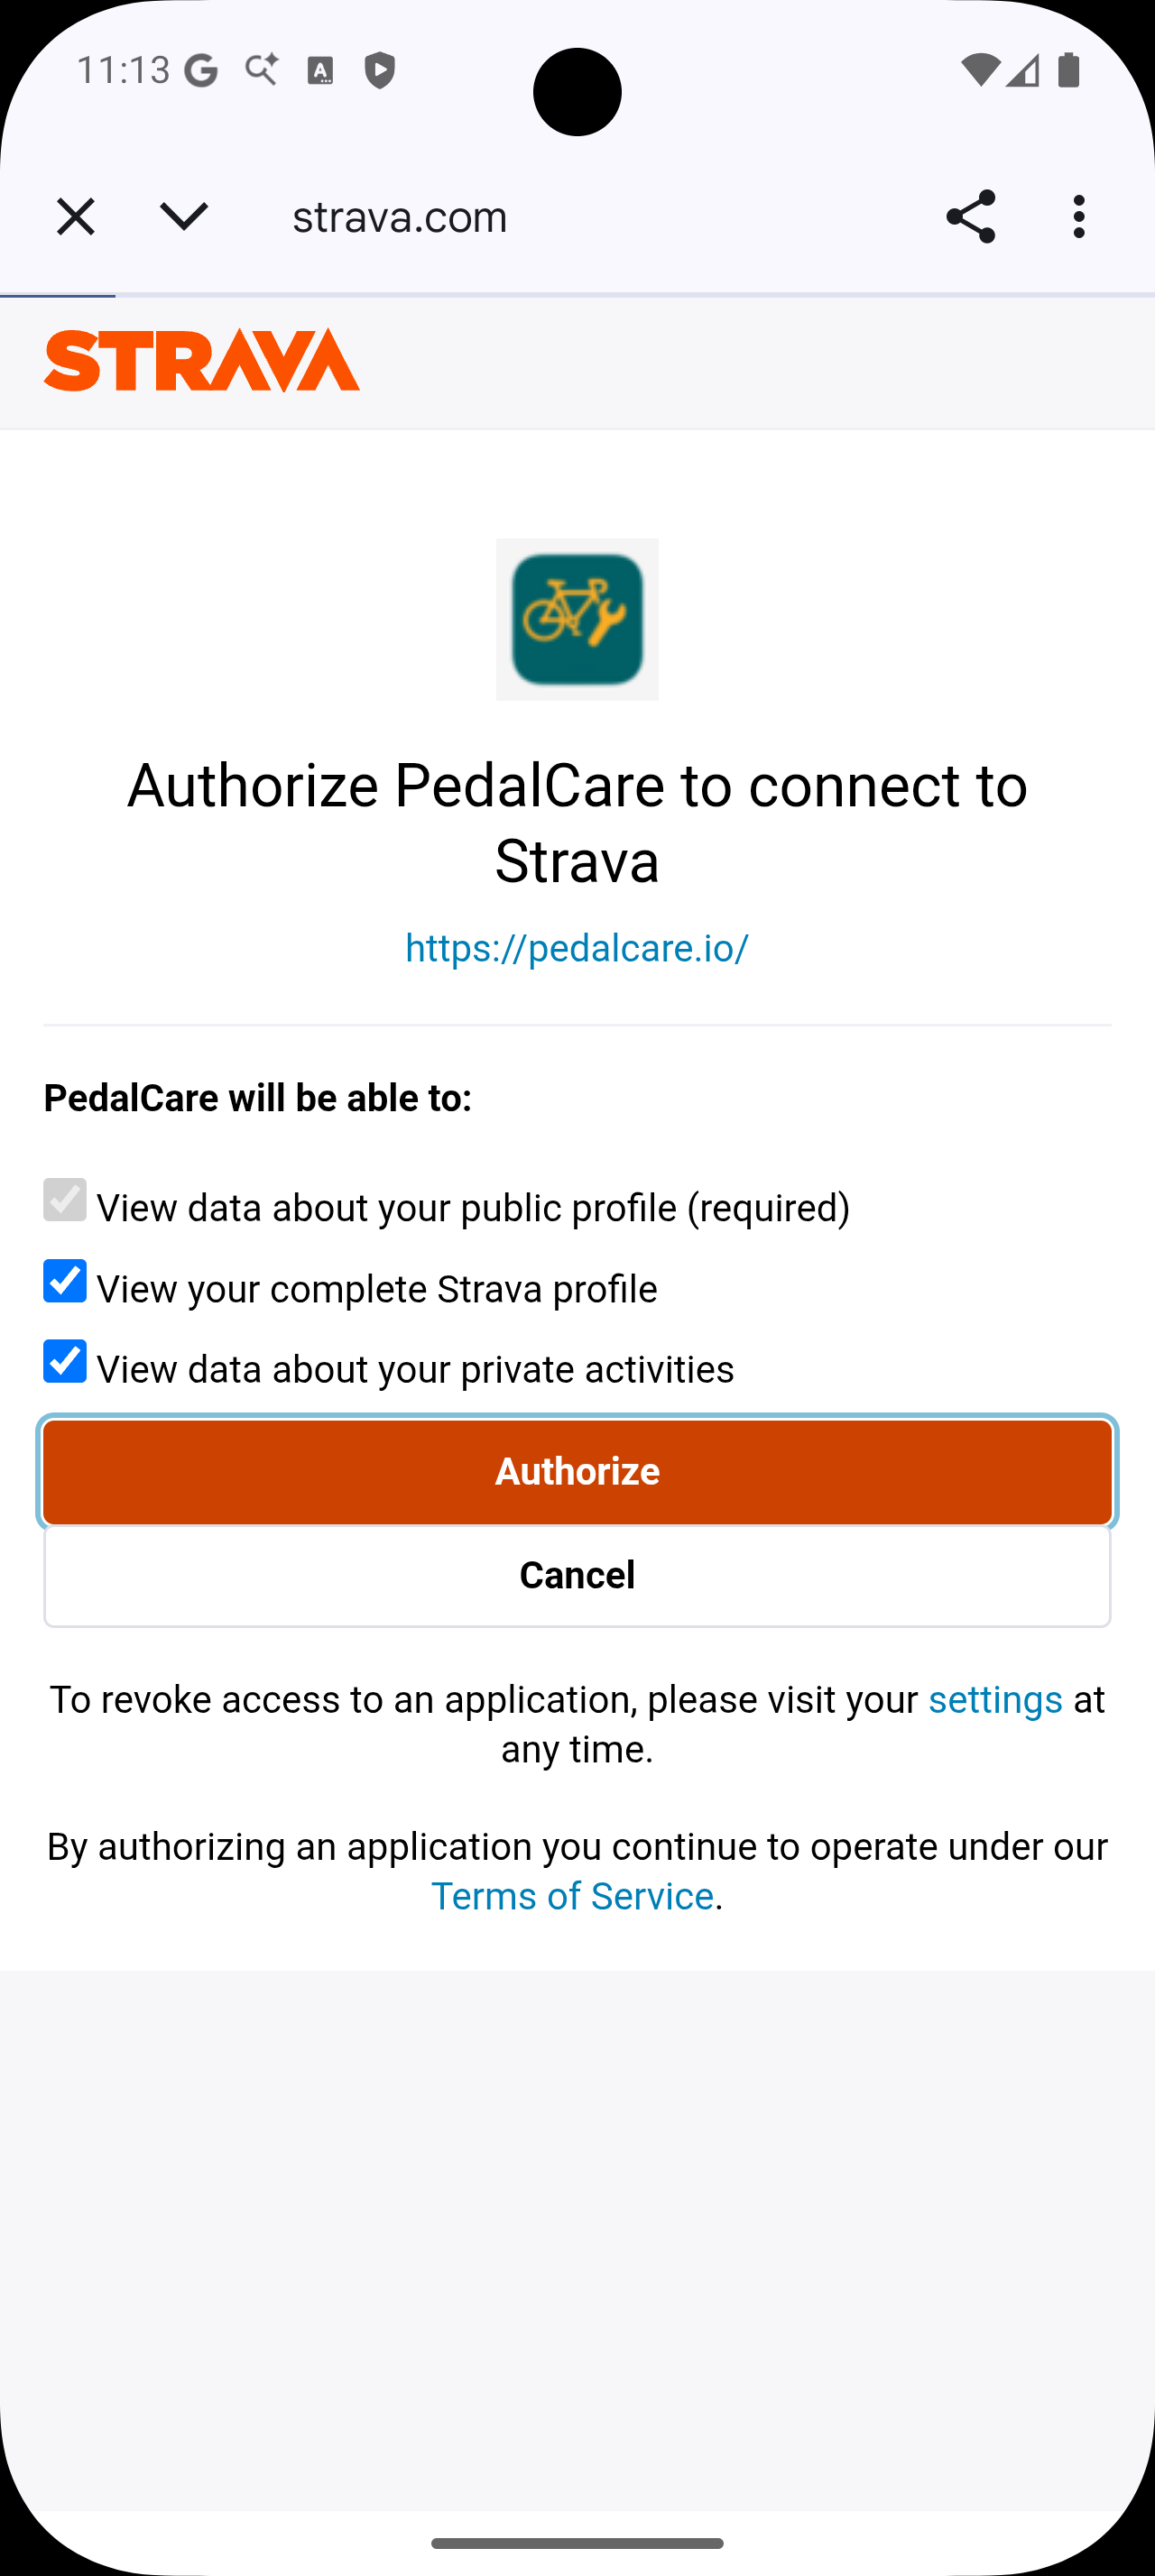Image resolution: width=1155 pixels, height=2576 pixels.
Task: Tap the PedalCare app icon
Action: tap(577, 619)
